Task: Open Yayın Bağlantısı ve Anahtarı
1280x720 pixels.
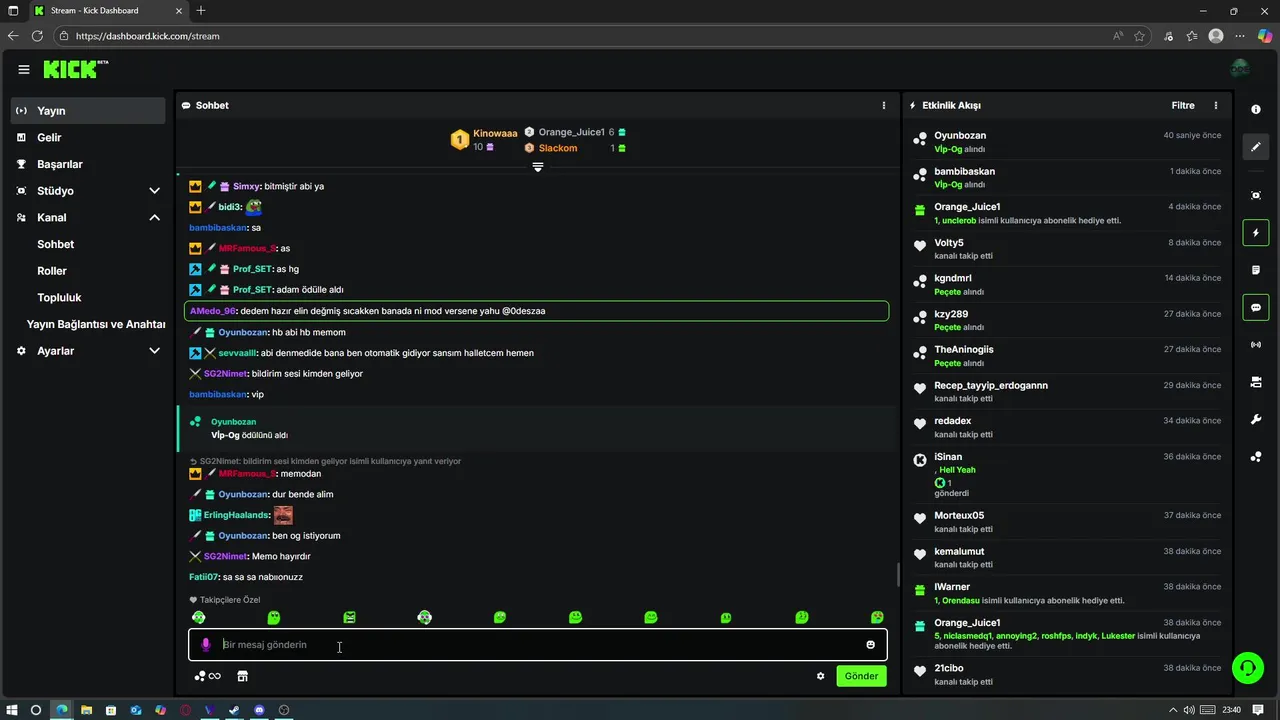Action: pyautogui.click(x=96, y=324)
